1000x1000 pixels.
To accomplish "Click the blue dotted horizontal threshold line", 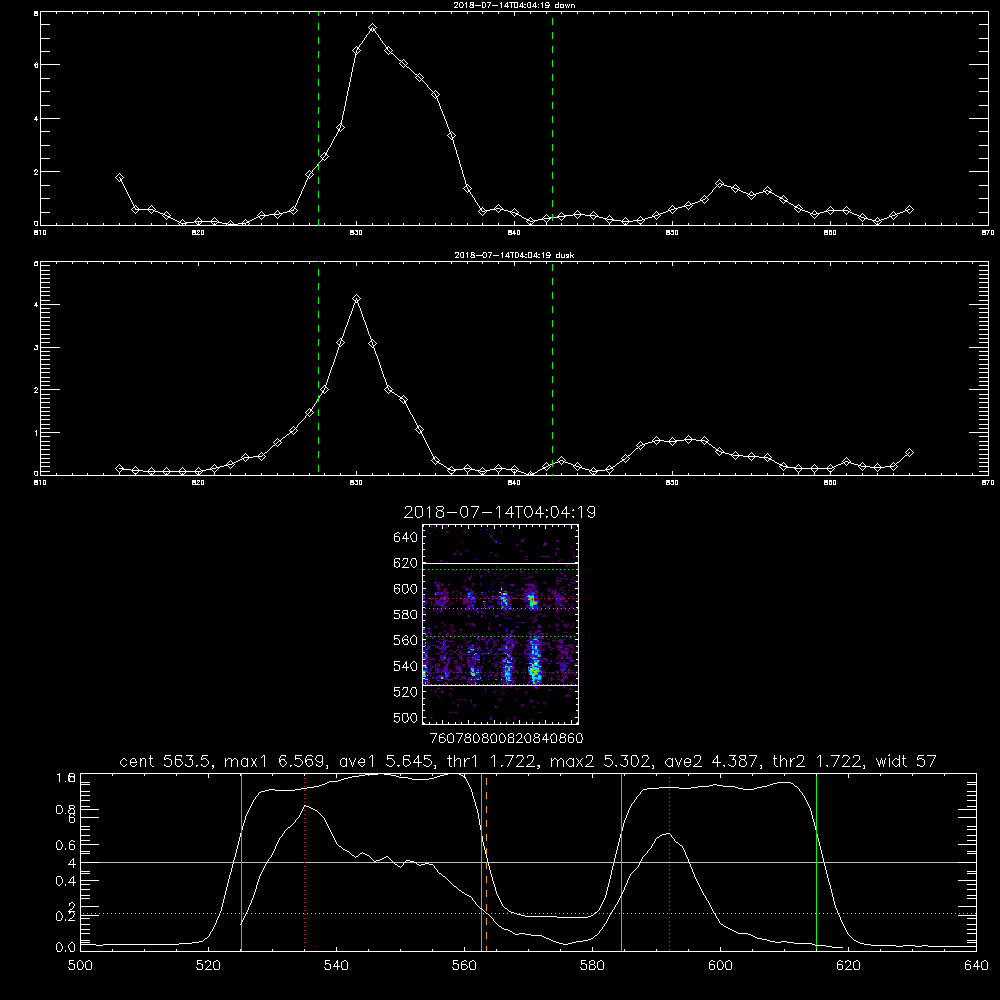I will 528,913.
